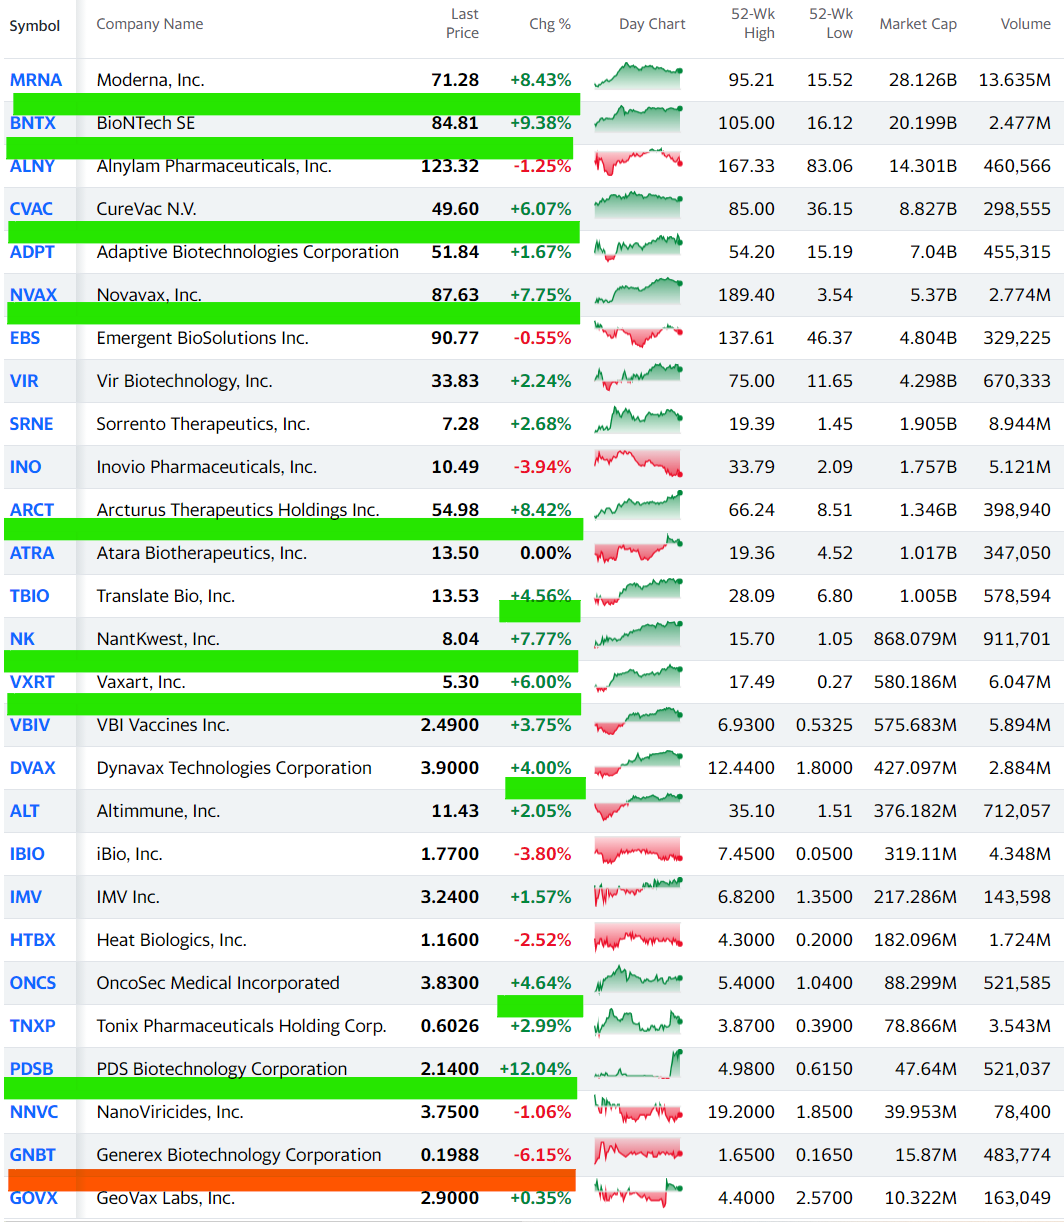The width and height of the screenshot is (1064, 1222).
Task: Select NanoViricides volume 78,400
Action: click(1024, 1112)
